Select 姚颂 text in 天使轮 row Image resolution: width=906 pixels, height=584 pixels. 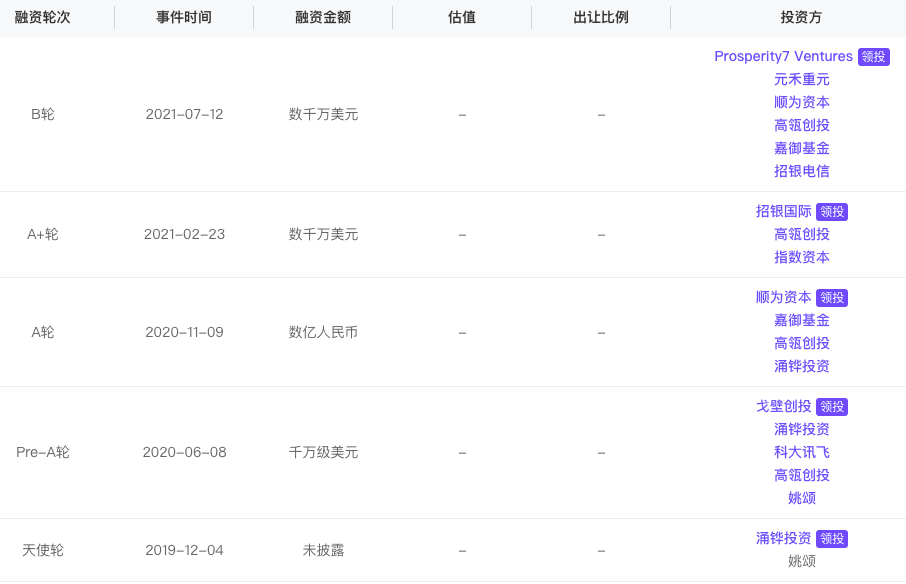pos(801,561)
